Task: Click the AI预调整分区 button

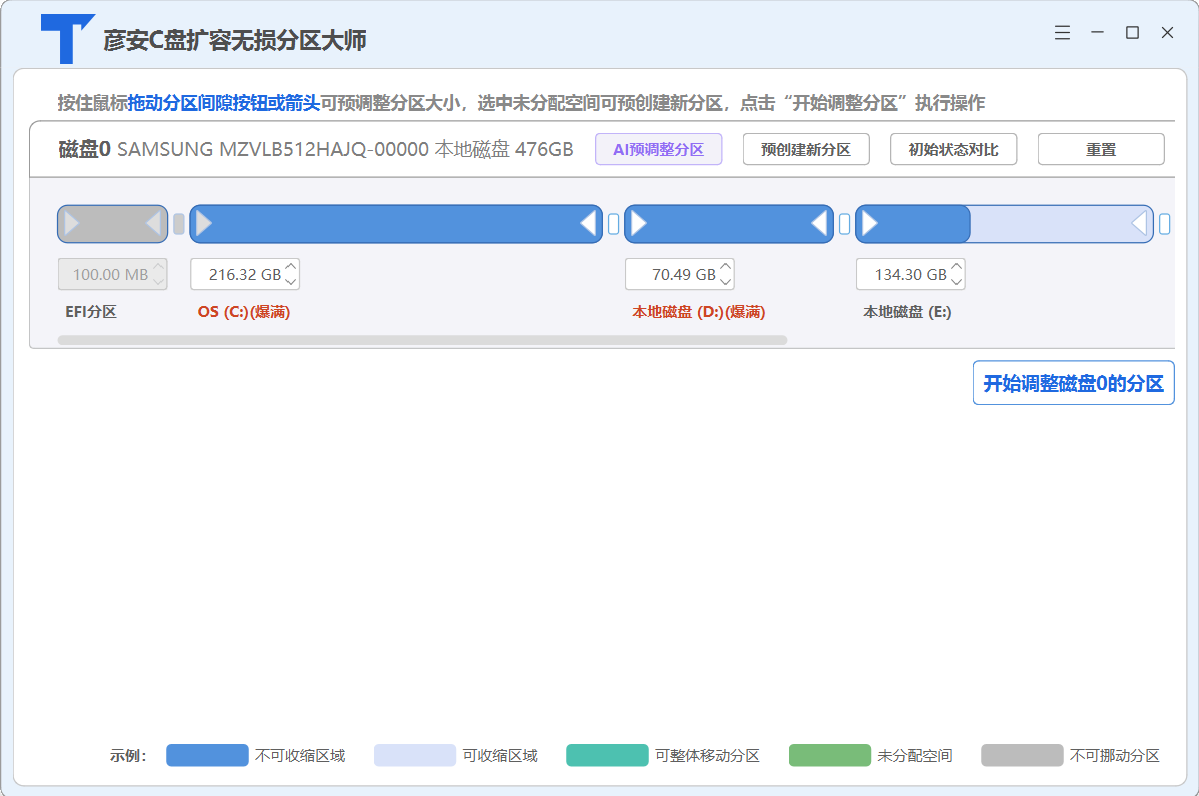Action: coord(658,149)
